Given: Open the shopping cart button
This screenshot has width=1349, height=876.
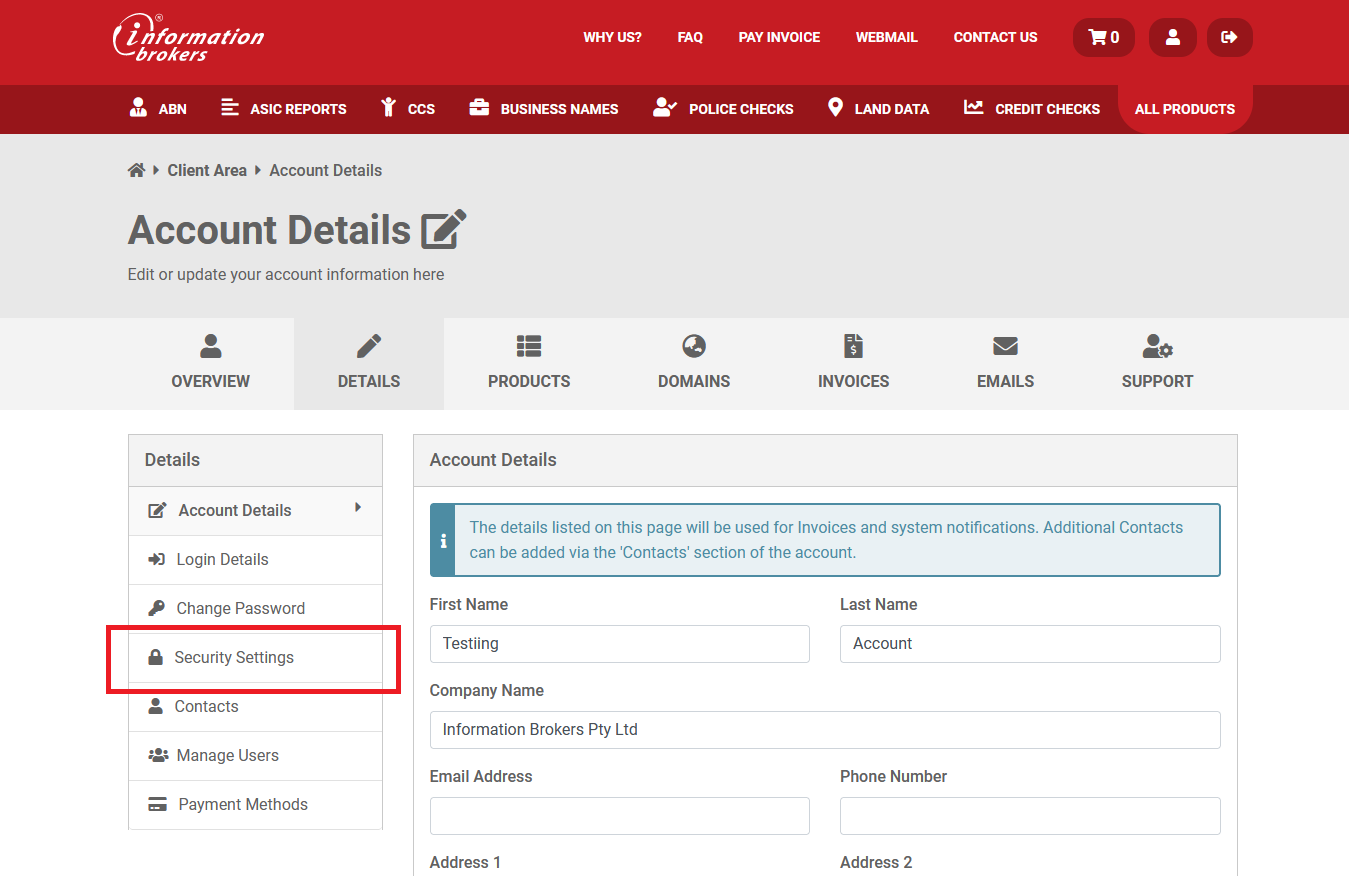Looking at the screenshot, I should pos(1104,37).
